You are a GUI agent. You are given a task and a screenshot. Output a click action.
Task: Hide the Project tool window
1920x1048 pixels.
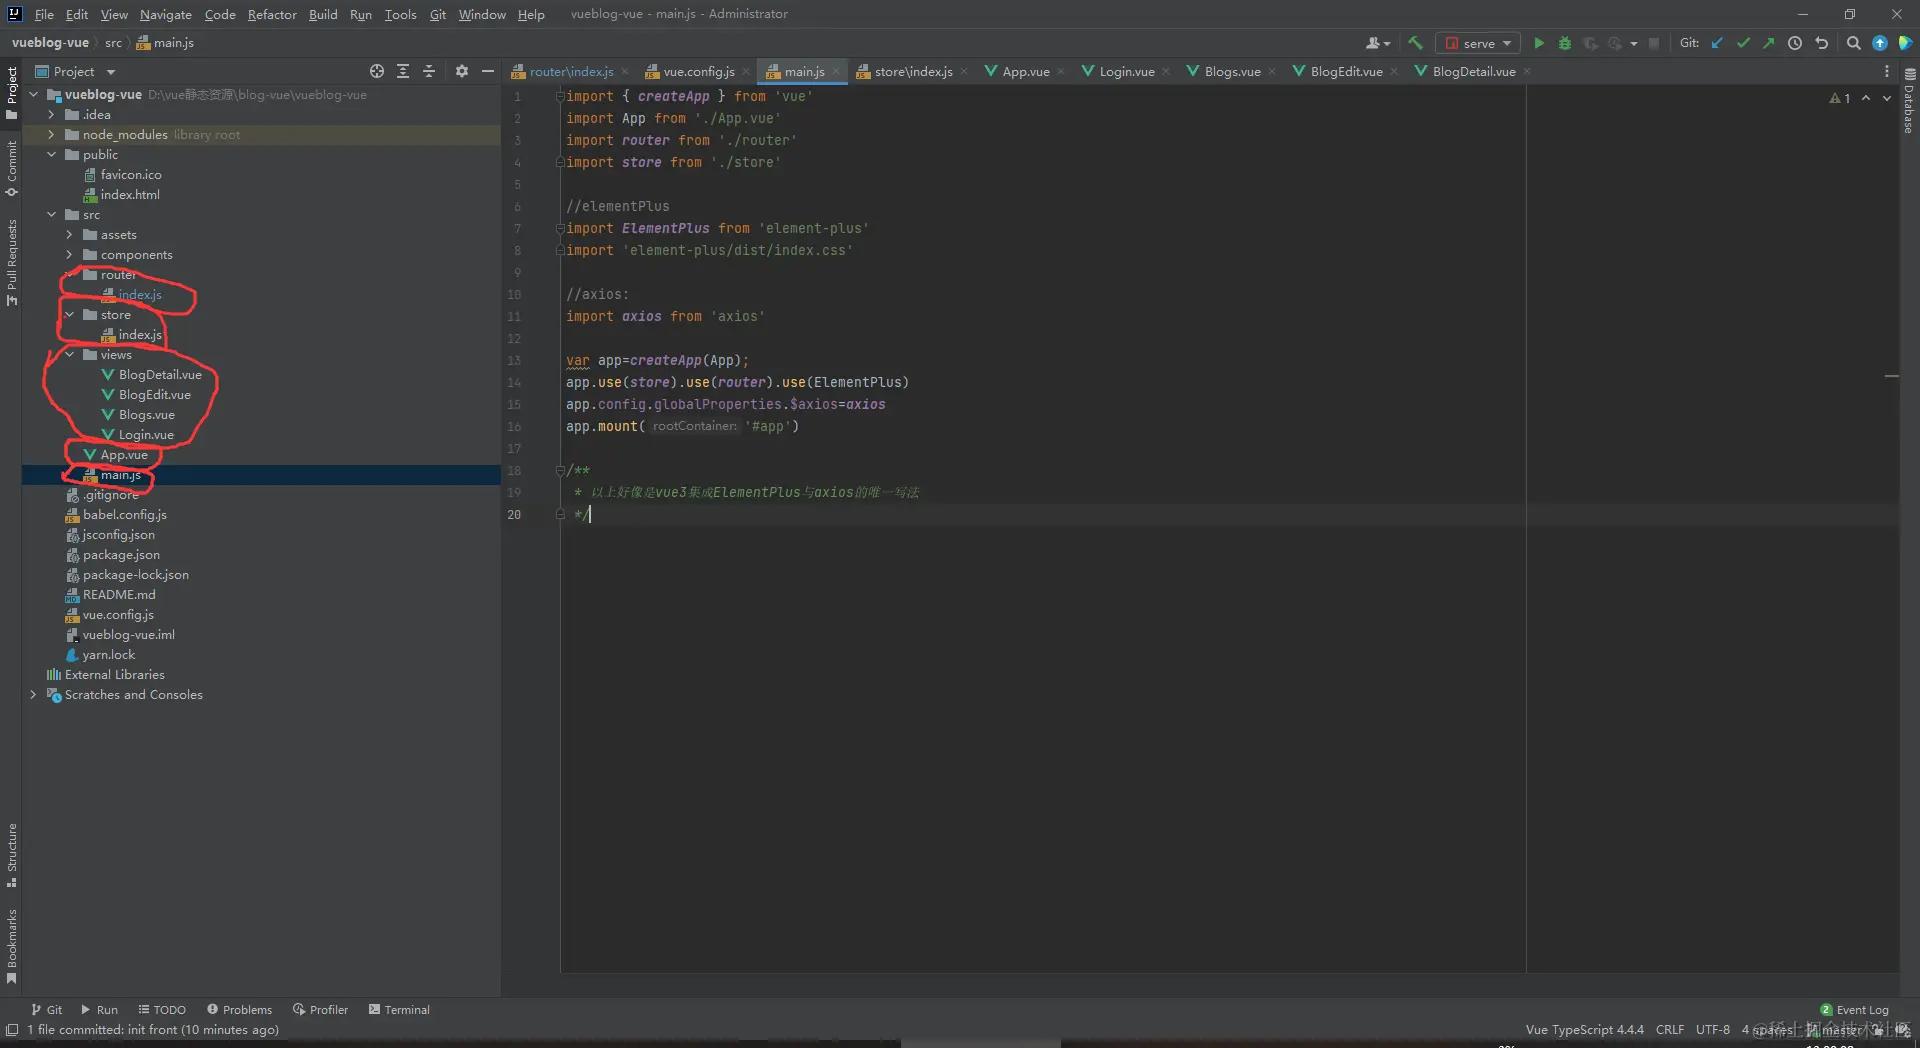488,71
